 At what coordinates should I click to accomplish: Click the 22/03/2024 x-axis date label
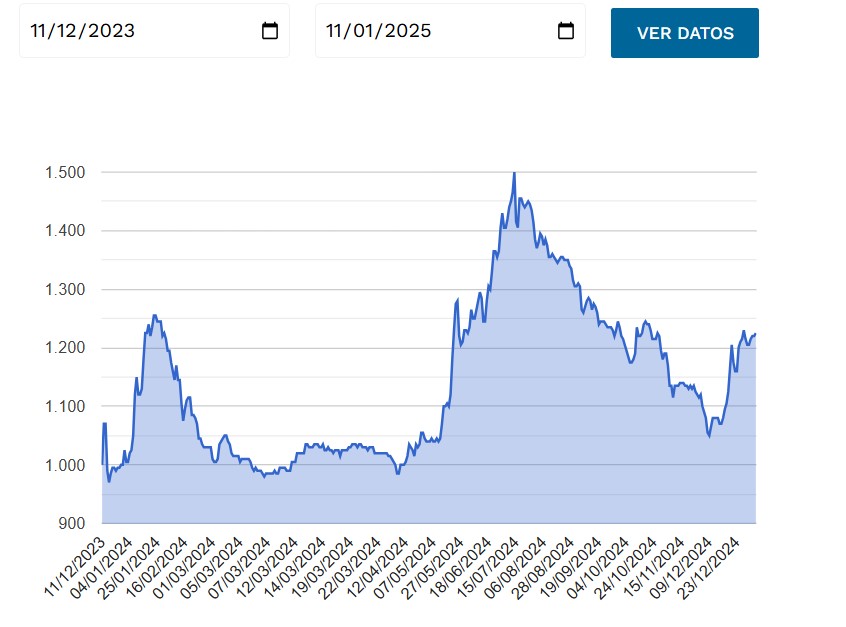(350, 567)
